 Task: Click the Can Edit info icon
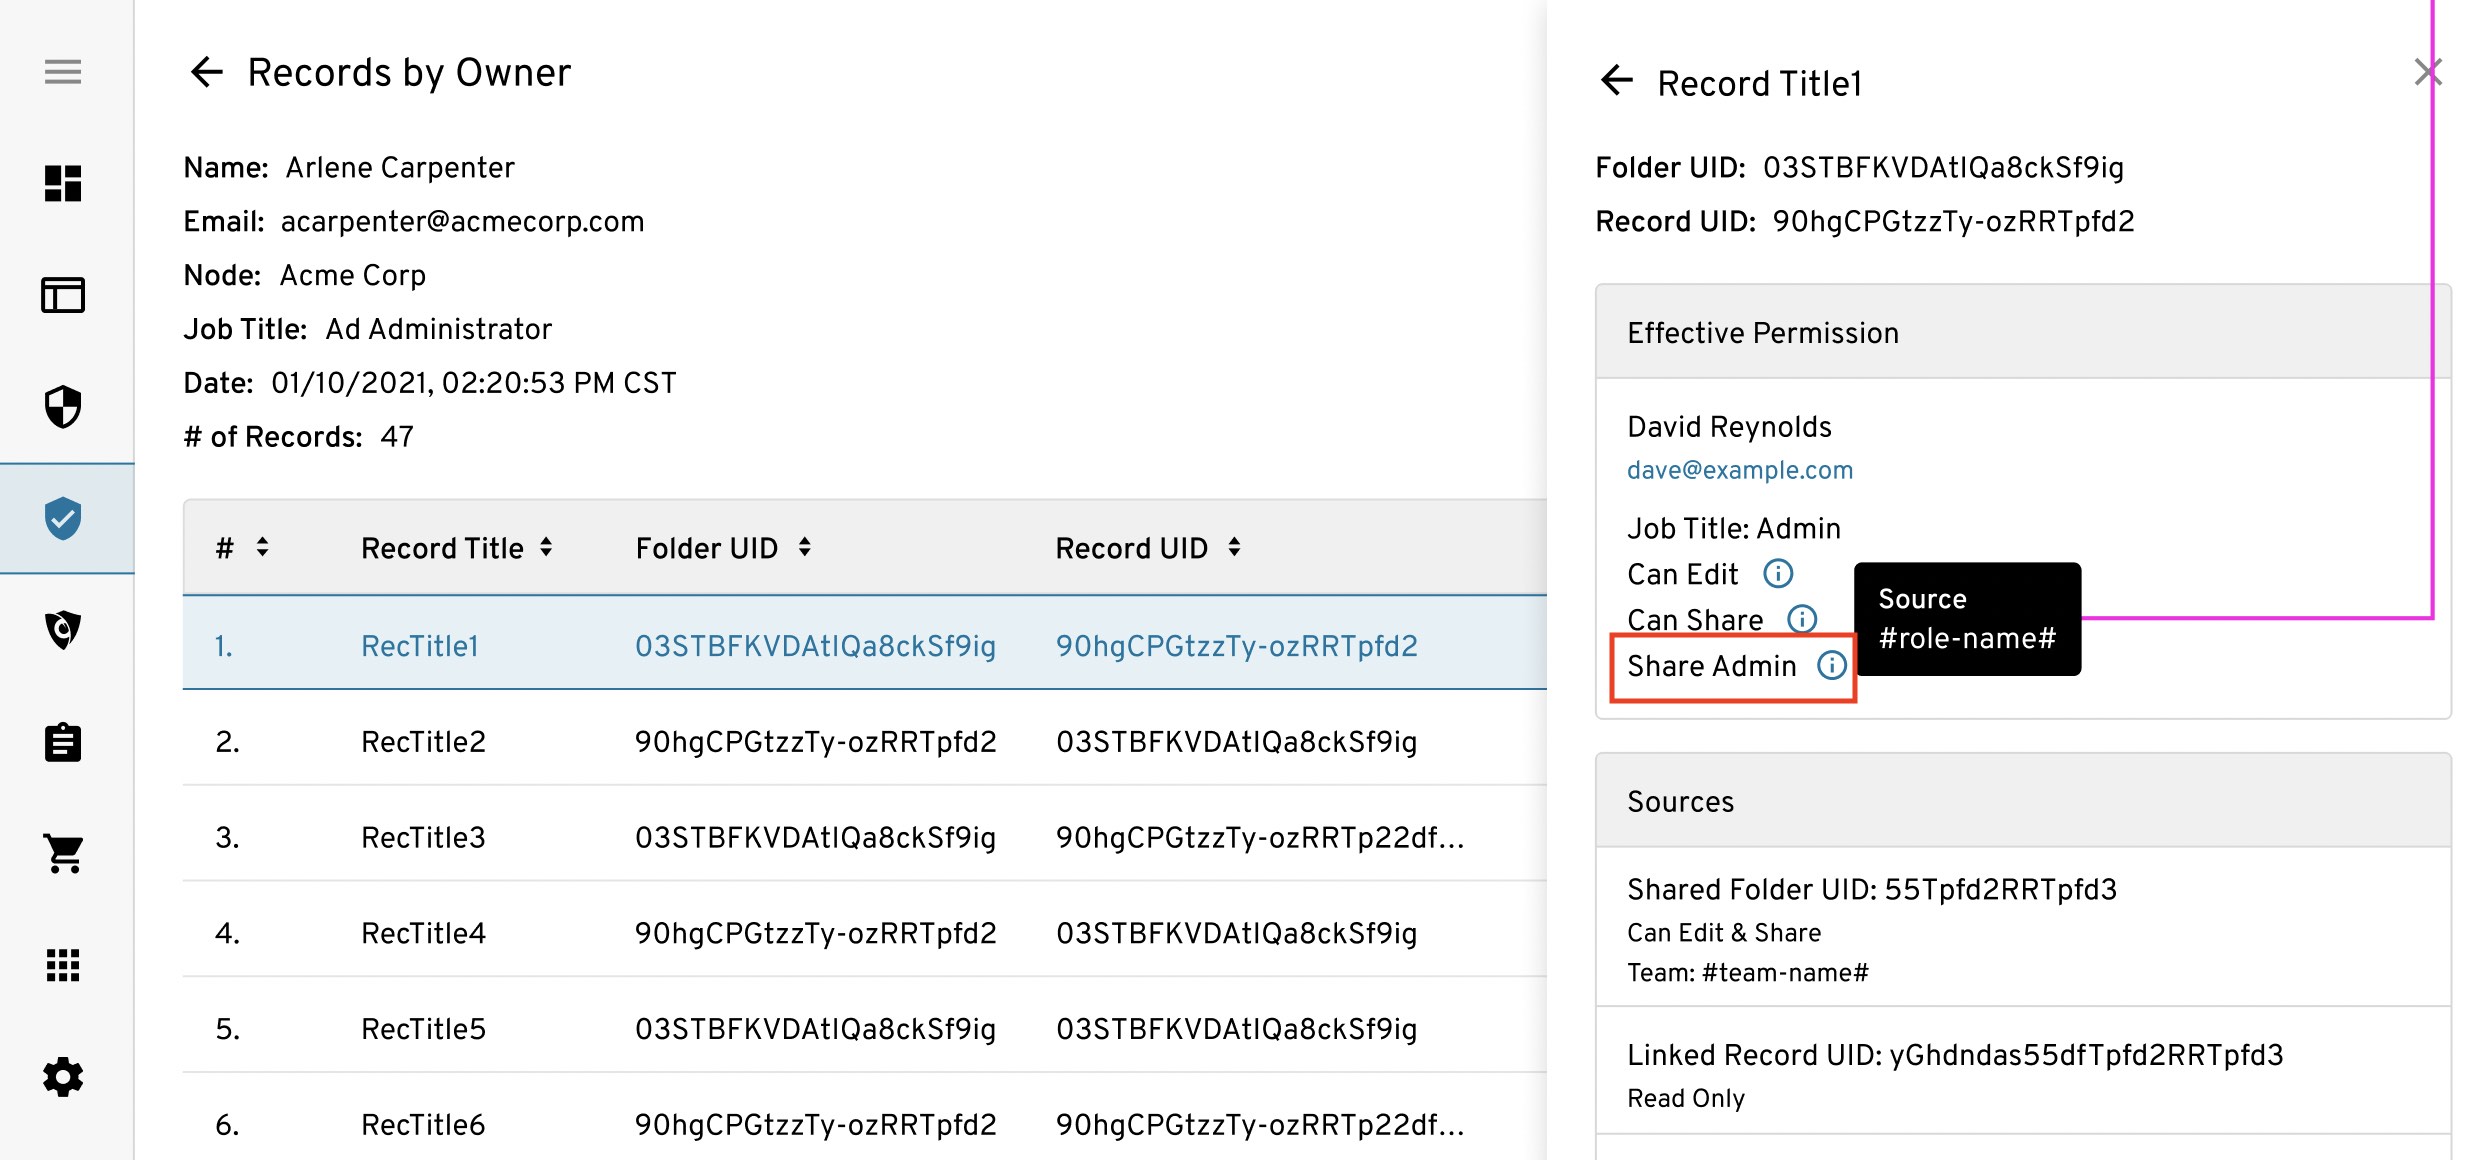click(1777, 573)
